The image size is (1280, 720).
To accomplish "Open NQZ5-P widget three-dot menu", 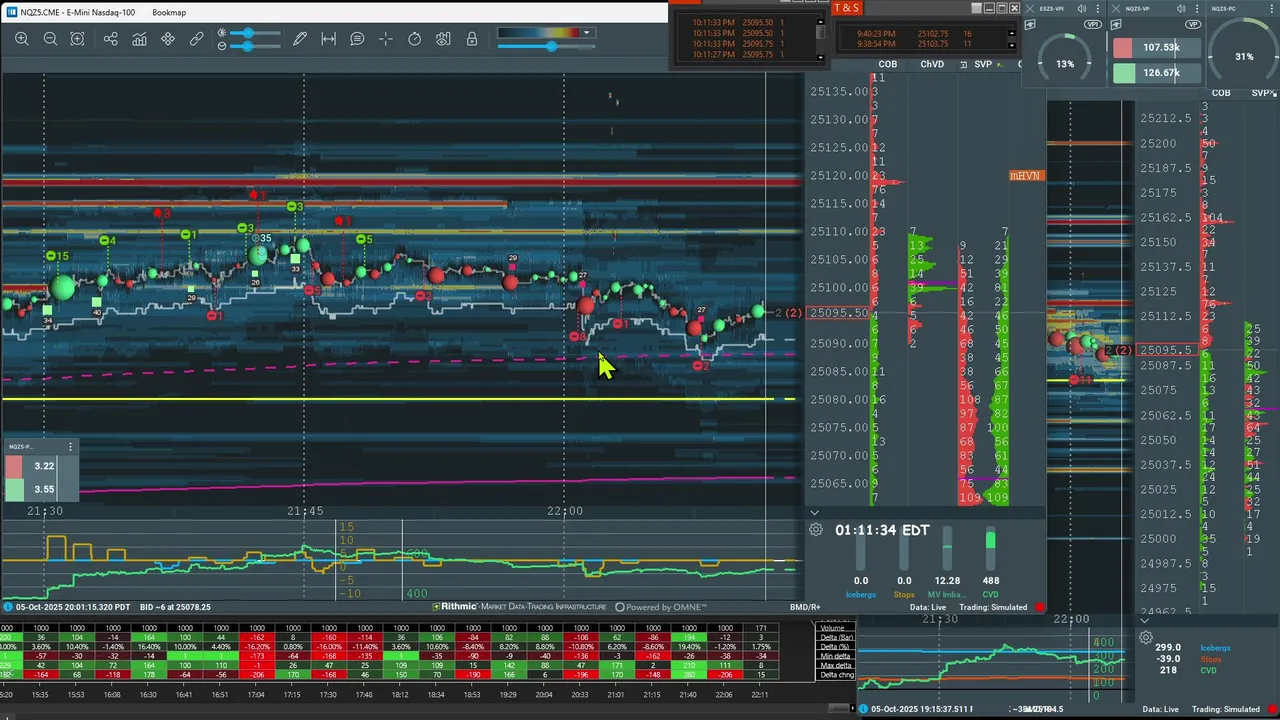I will tap(70, 447).
